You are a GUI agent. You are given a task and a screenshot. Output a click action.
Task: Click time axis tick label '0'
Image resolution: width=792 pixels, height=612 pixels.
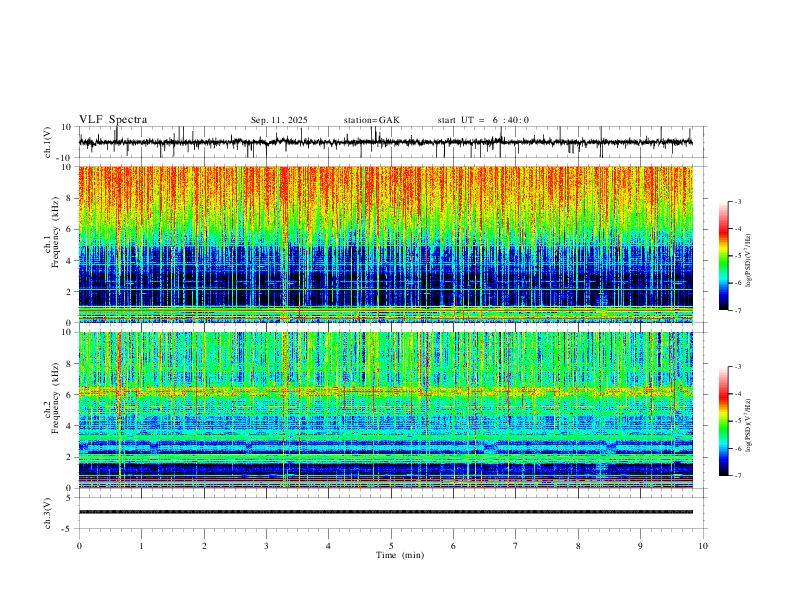(79, 546)
